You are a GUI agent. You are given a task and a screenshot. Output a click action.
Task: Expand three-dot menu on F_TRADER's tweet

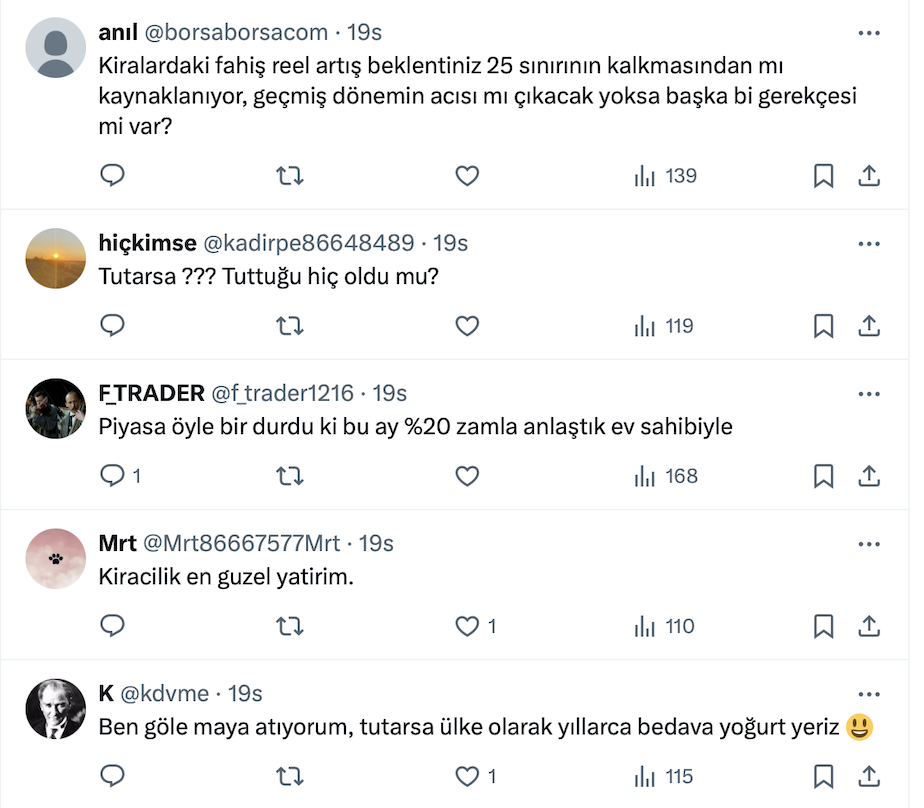(x=869, y=393)
